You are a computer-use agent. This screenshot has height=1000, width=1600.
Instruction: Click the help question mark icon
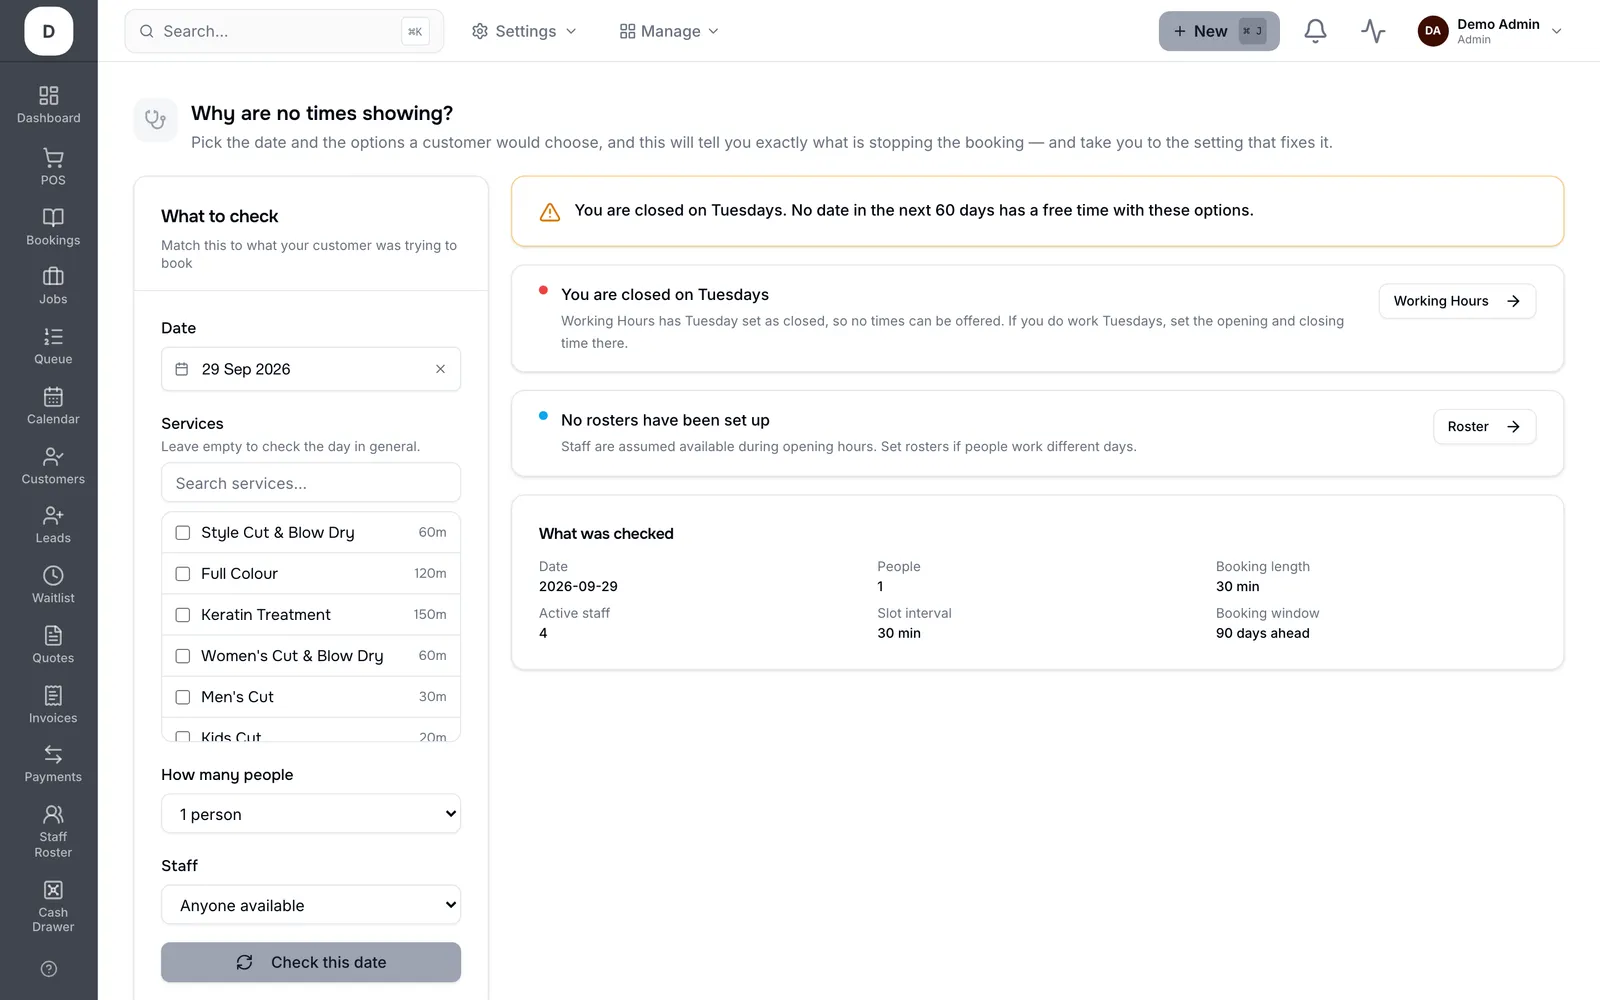49,969
